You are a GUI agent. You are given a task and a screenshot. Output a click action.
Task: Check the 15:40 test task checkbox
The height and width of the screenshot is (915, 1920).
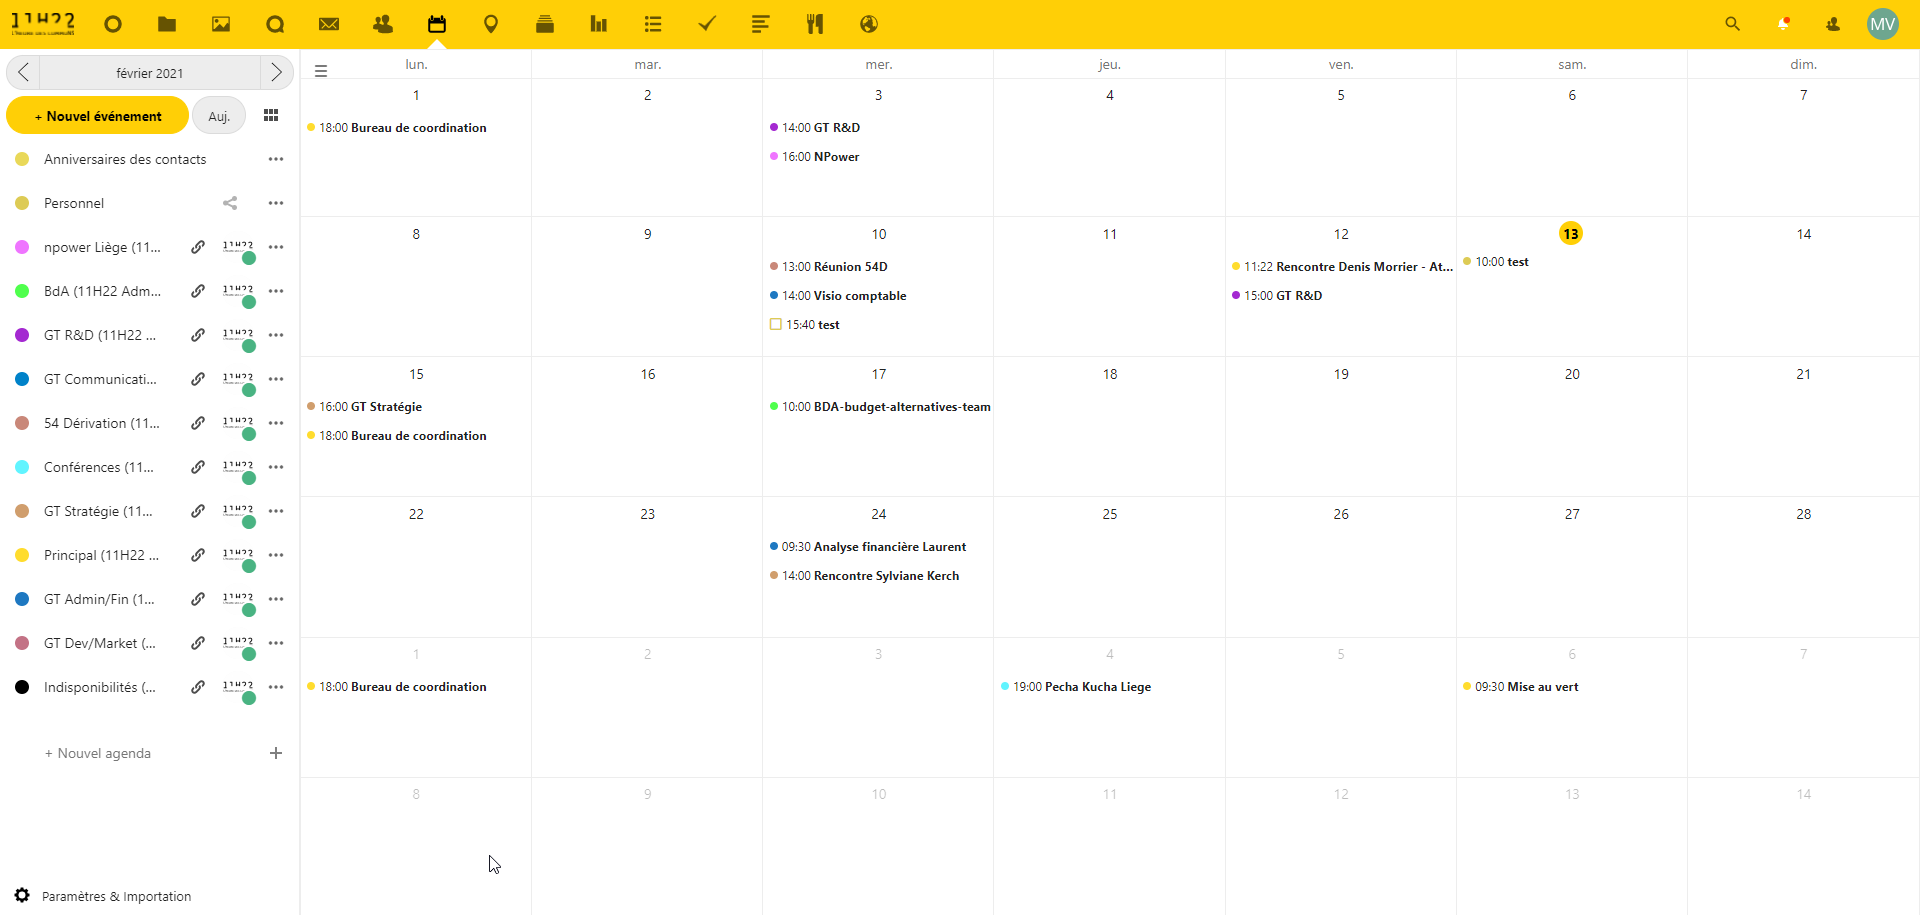776,324
